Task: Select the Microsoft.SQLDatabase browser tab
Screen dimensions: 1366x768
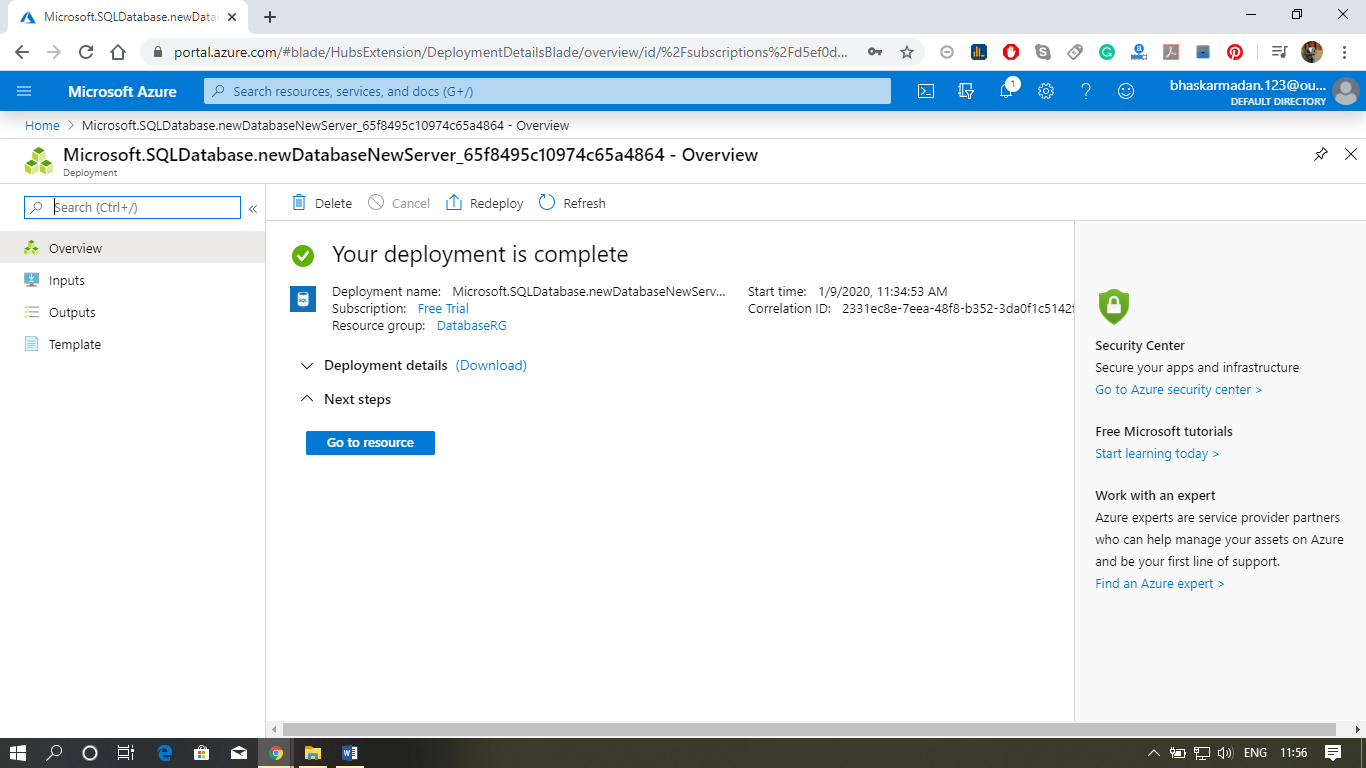Action: [x=126, y=17]
